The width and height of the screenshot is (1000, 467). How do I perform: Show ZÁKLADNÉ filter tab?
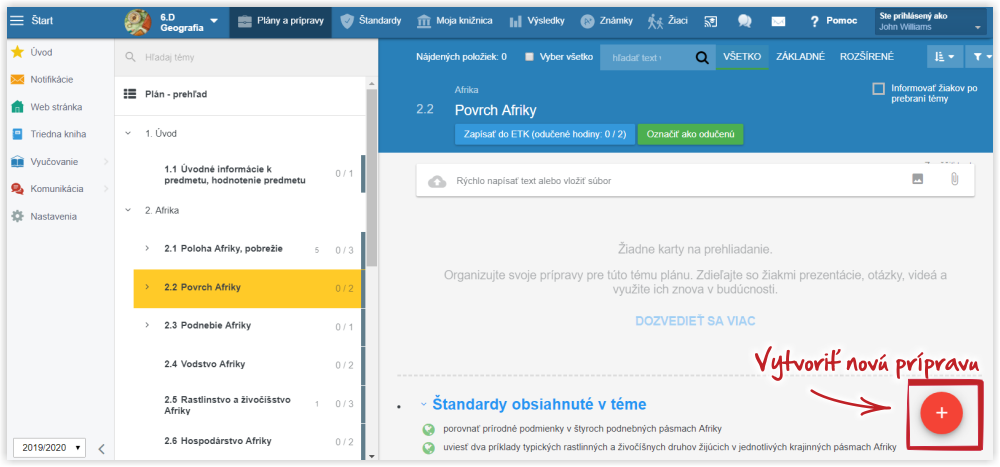tap(800, 57)
